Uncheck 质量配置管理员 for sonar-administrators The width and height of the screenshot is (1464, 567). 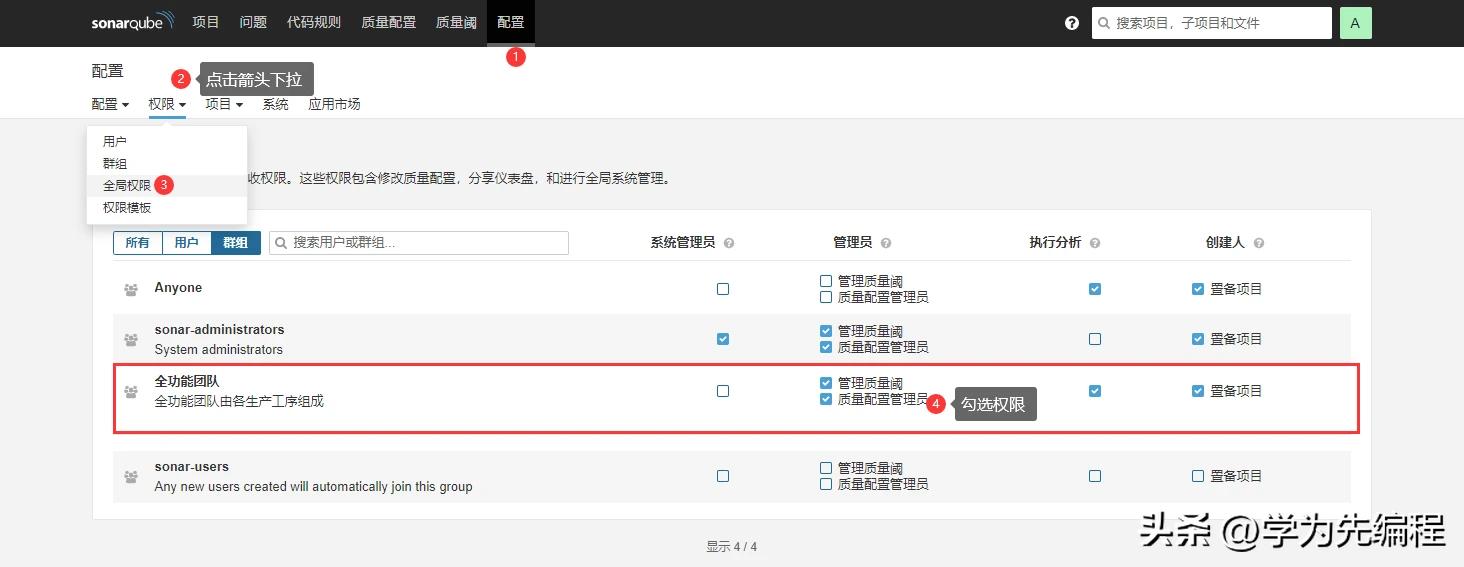(826, 347)
